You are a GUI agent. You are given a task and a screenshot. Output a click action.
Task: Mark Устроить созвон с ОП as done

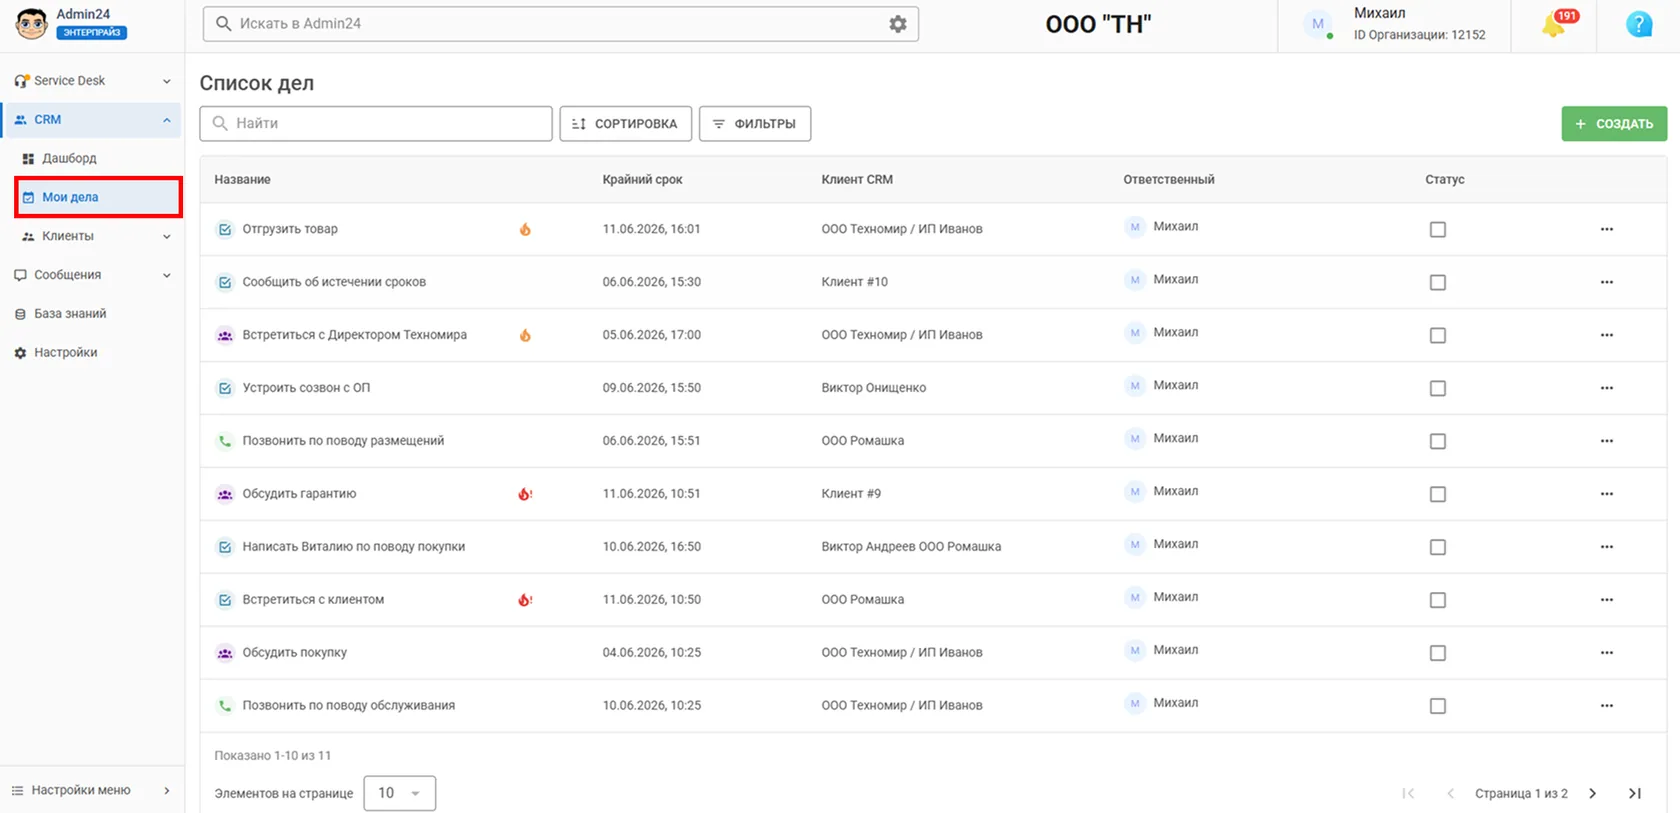pos(1438,388)
